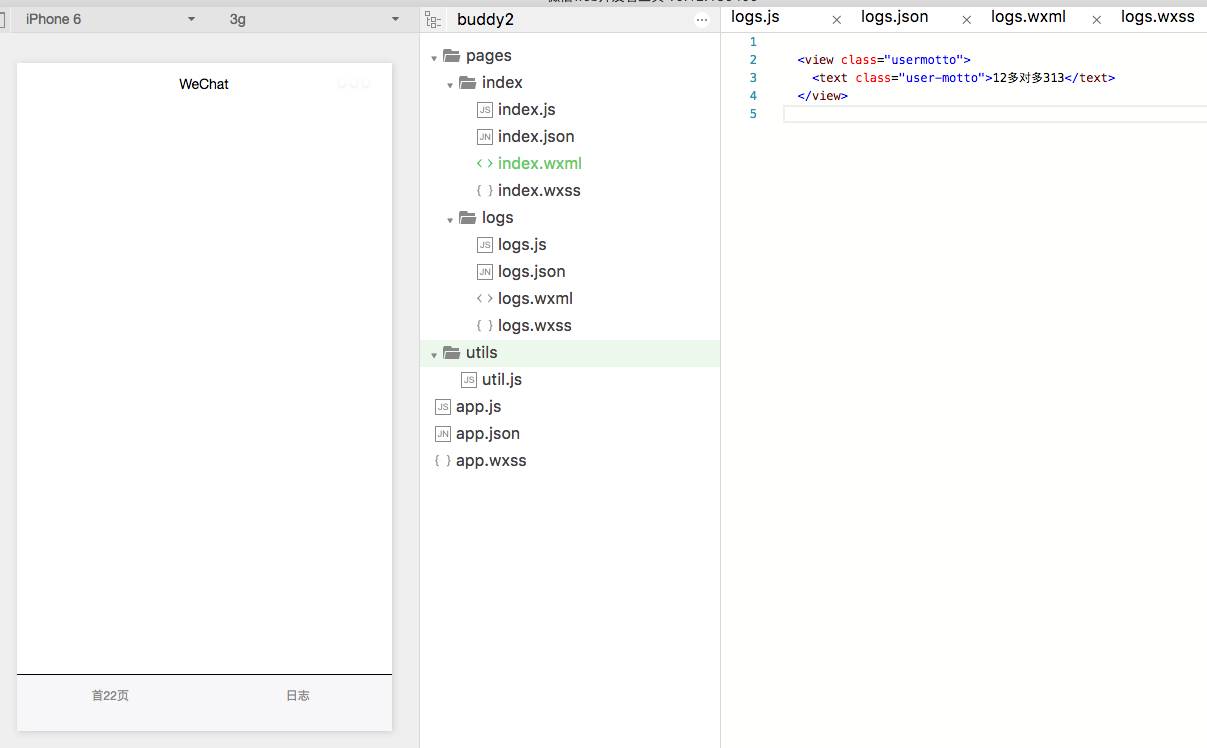Screen dimensions: 1207x748
Task: Switch to the logs.wxss editor tab
Action: [x=1157, y=17]
